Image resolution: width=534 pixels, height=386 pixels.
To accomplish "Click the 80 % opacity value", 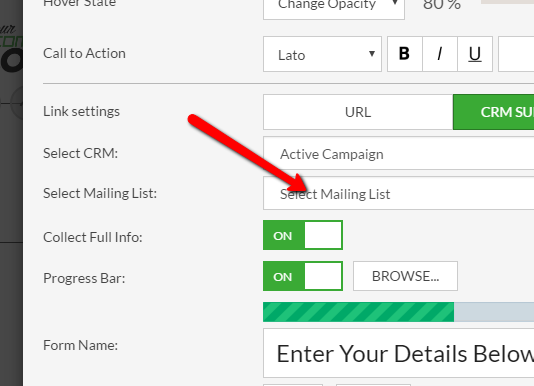I will coord(442,5).
